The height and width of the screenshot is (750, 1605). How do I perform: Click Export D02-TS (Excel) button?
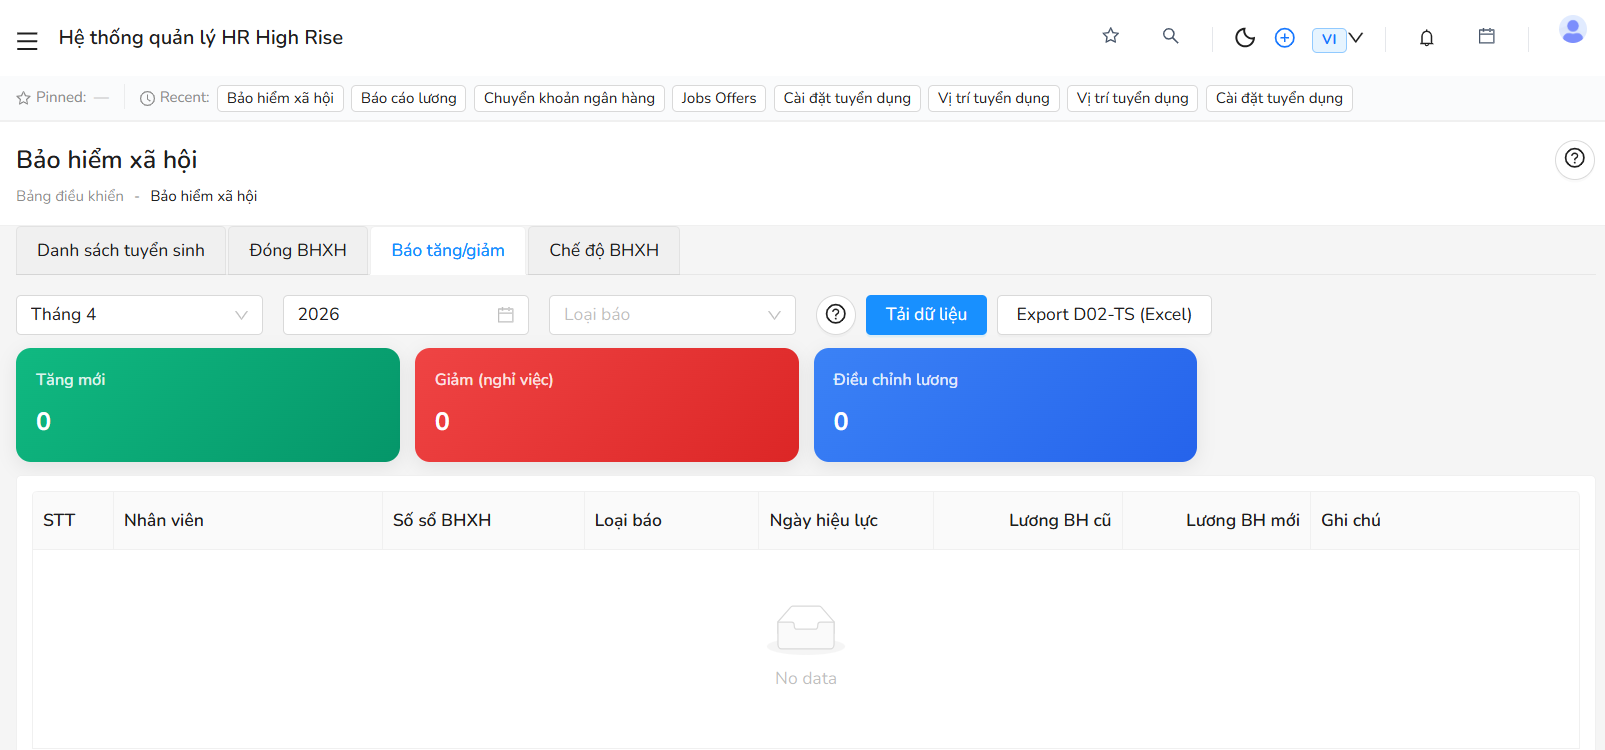[1104, 315]
